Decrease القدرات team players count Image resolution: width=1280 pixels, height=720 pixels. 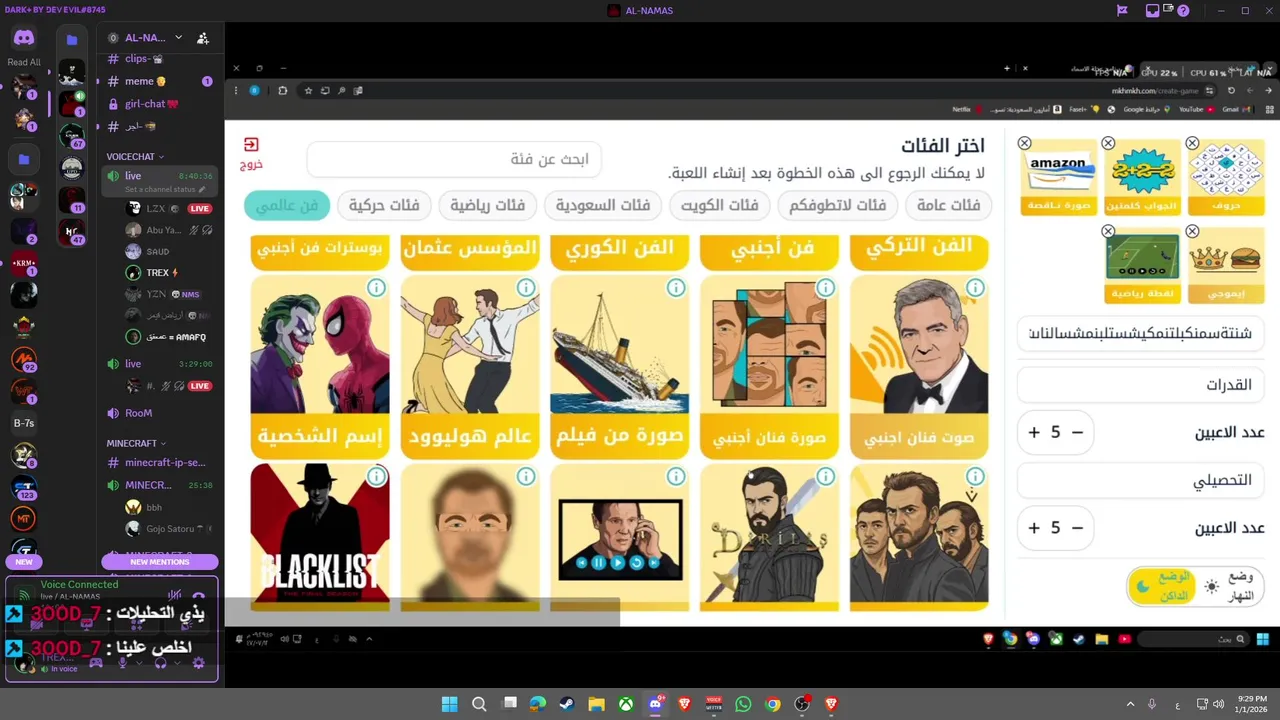(x=1077, y=432)
